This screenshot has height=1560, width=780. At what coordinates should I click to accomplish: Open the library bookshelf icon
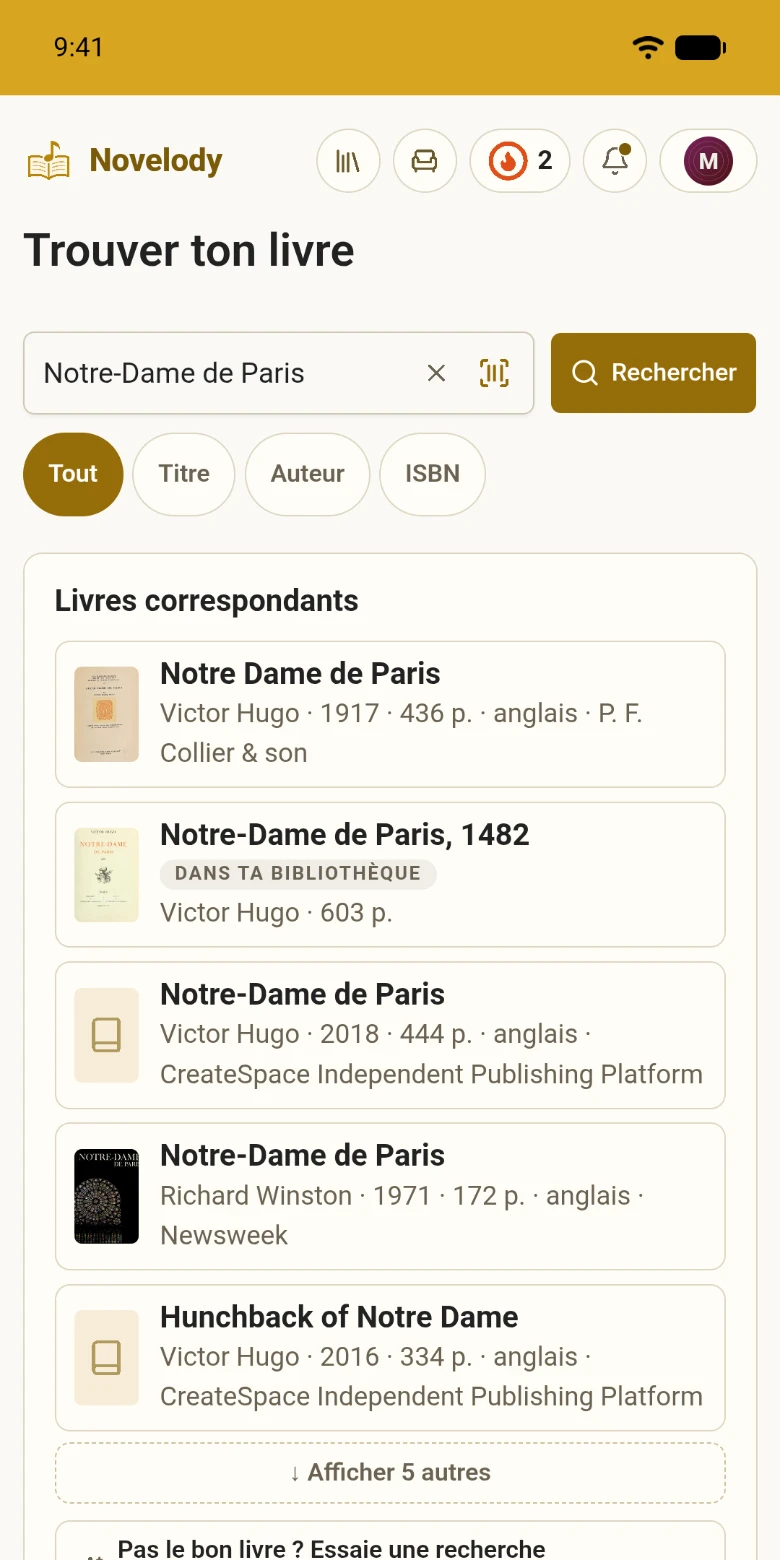tap(348, 160)
